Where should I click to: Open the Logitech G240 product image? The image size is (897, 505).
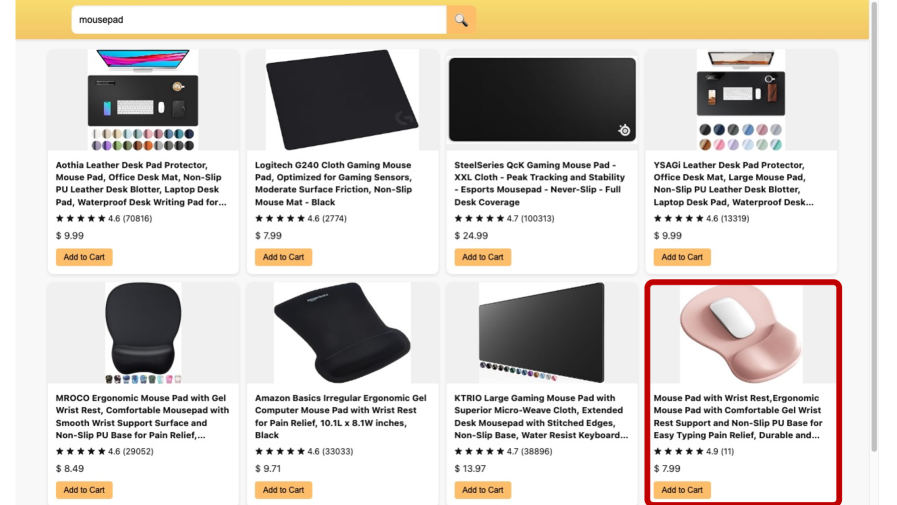[x=342, y=100]
